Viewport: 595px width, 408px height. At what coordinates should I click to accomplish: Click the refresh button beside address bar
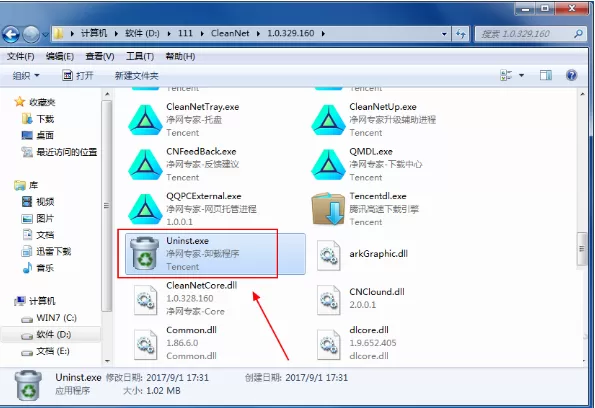[x=461, y=34]
